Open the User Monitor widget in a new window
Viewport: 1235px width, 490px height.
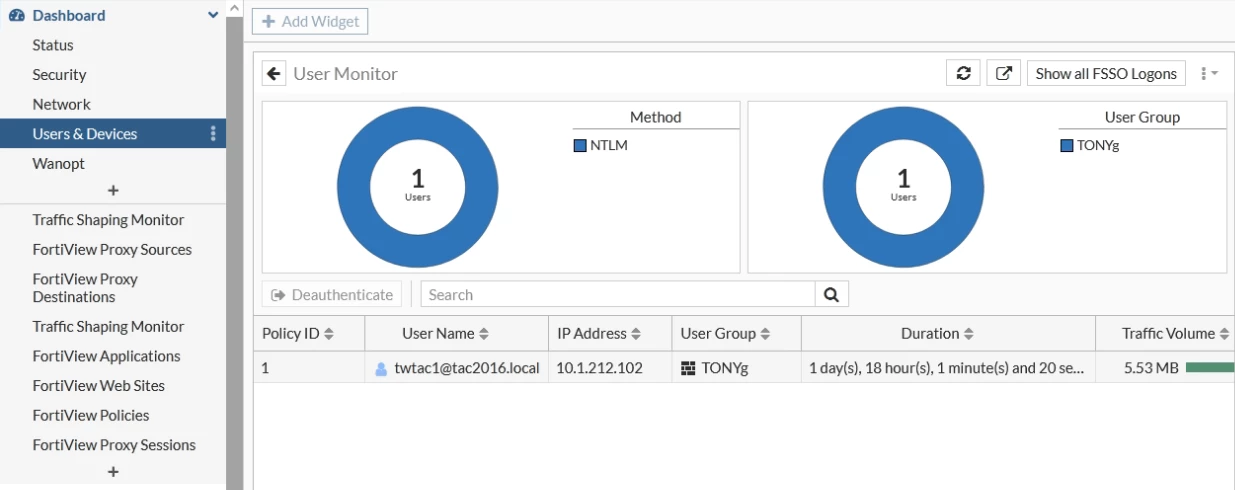coord(1004,73)
